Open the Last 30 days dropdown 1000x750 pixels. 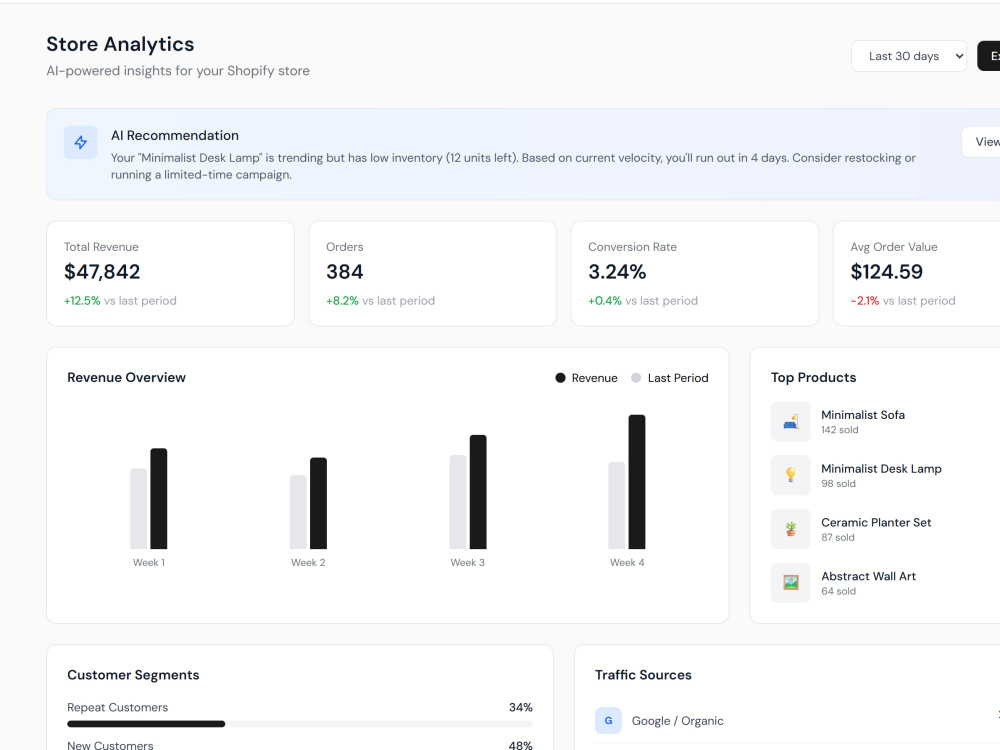pos(909,56)
